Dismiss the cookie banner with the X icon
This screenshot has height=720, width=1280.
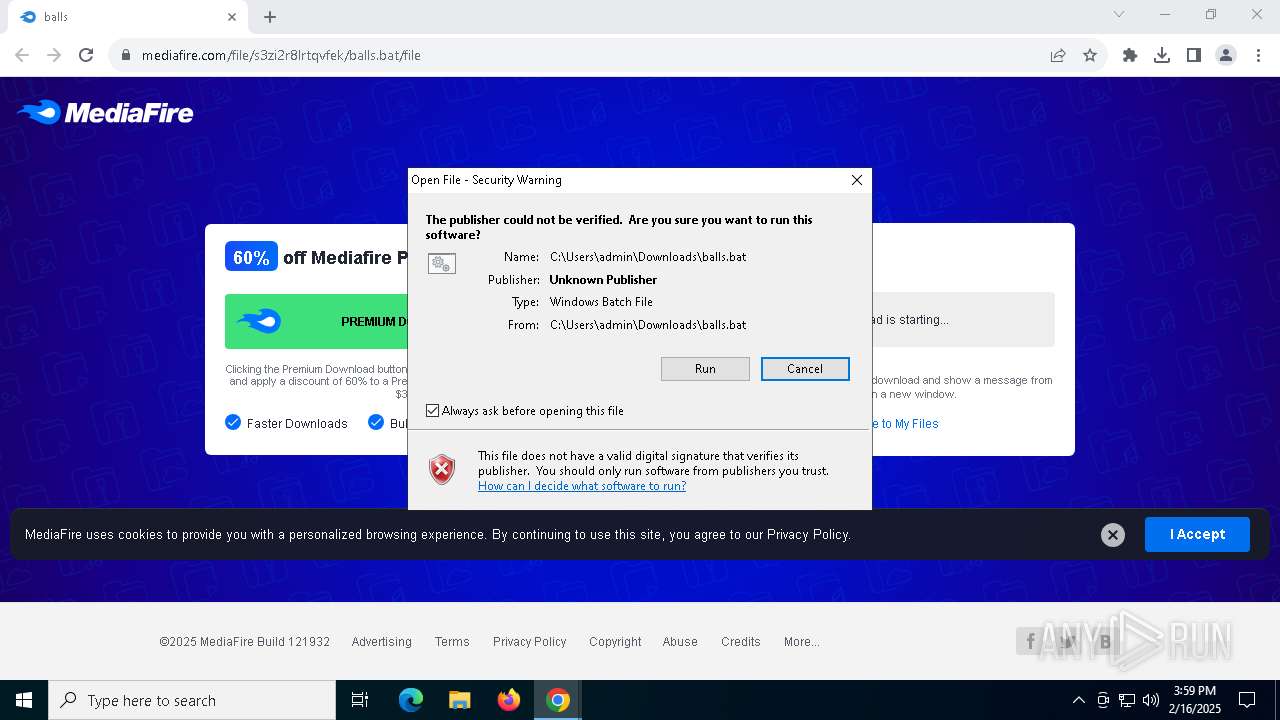coord(1113,535)
